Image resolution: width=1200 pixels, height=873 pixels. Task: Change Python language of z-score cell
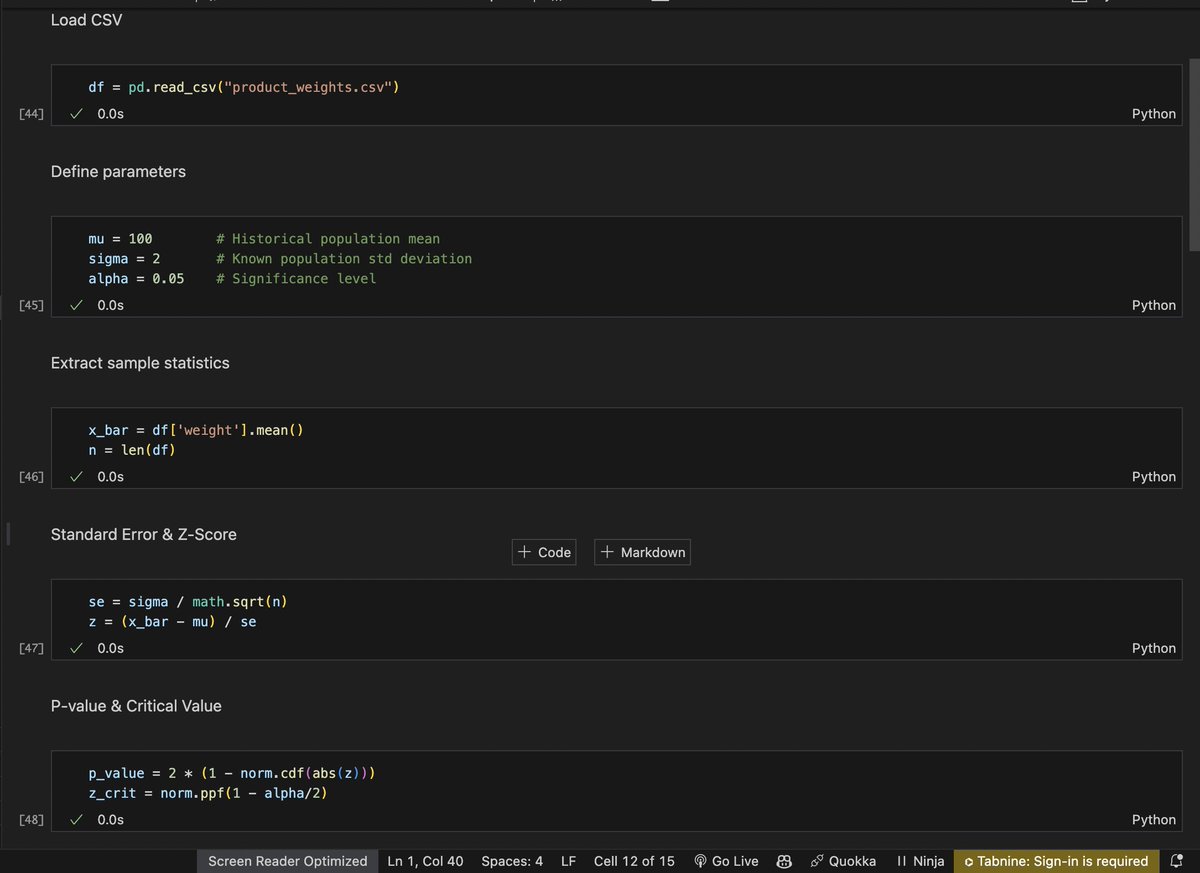1154,648
